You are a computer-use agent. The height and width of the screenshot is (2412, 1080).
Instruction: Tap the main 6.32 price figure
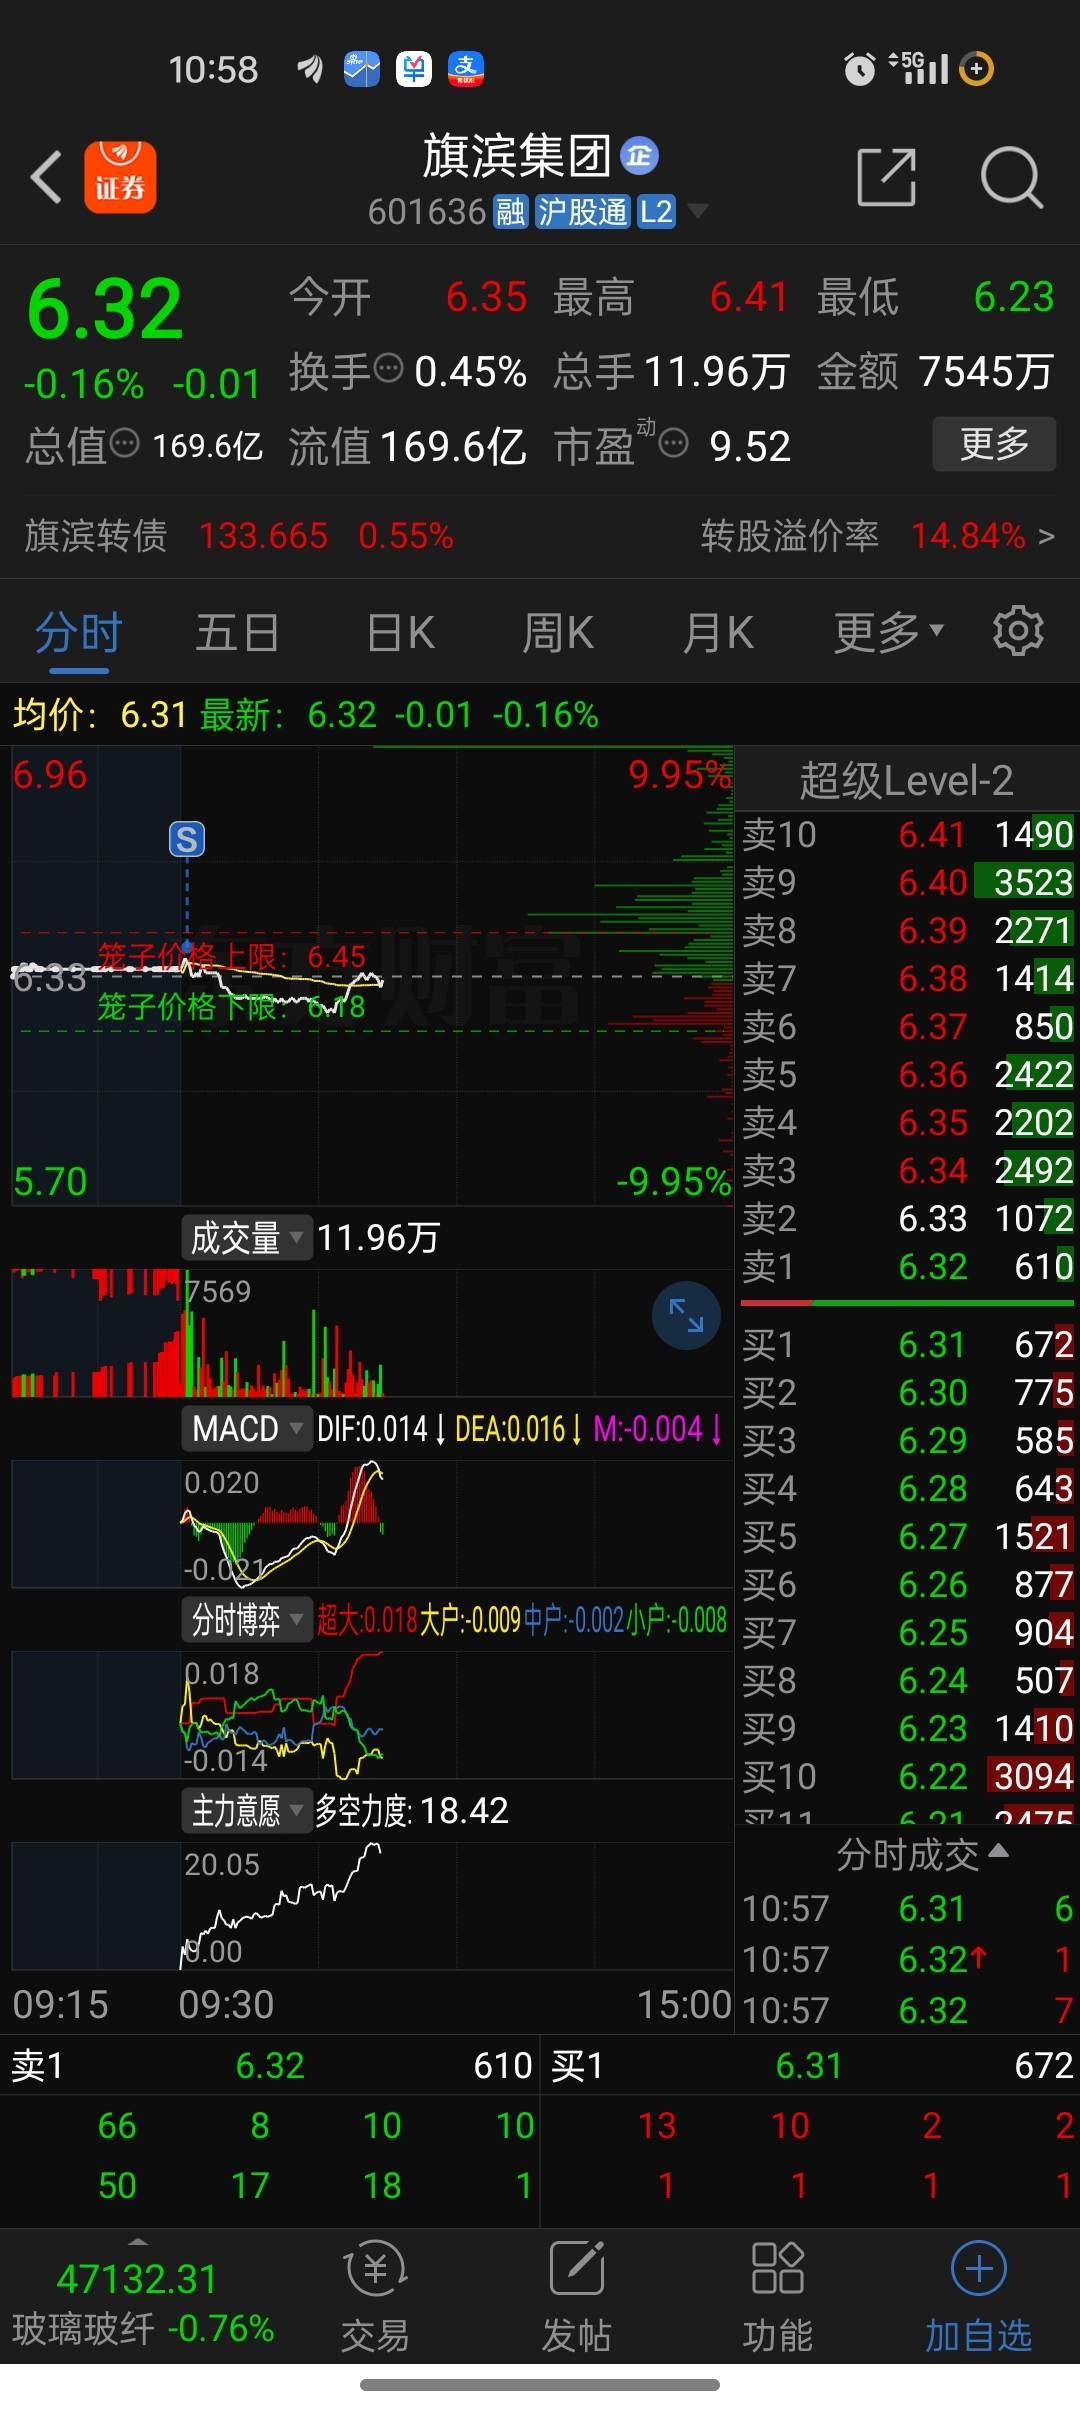coord(105,308)
